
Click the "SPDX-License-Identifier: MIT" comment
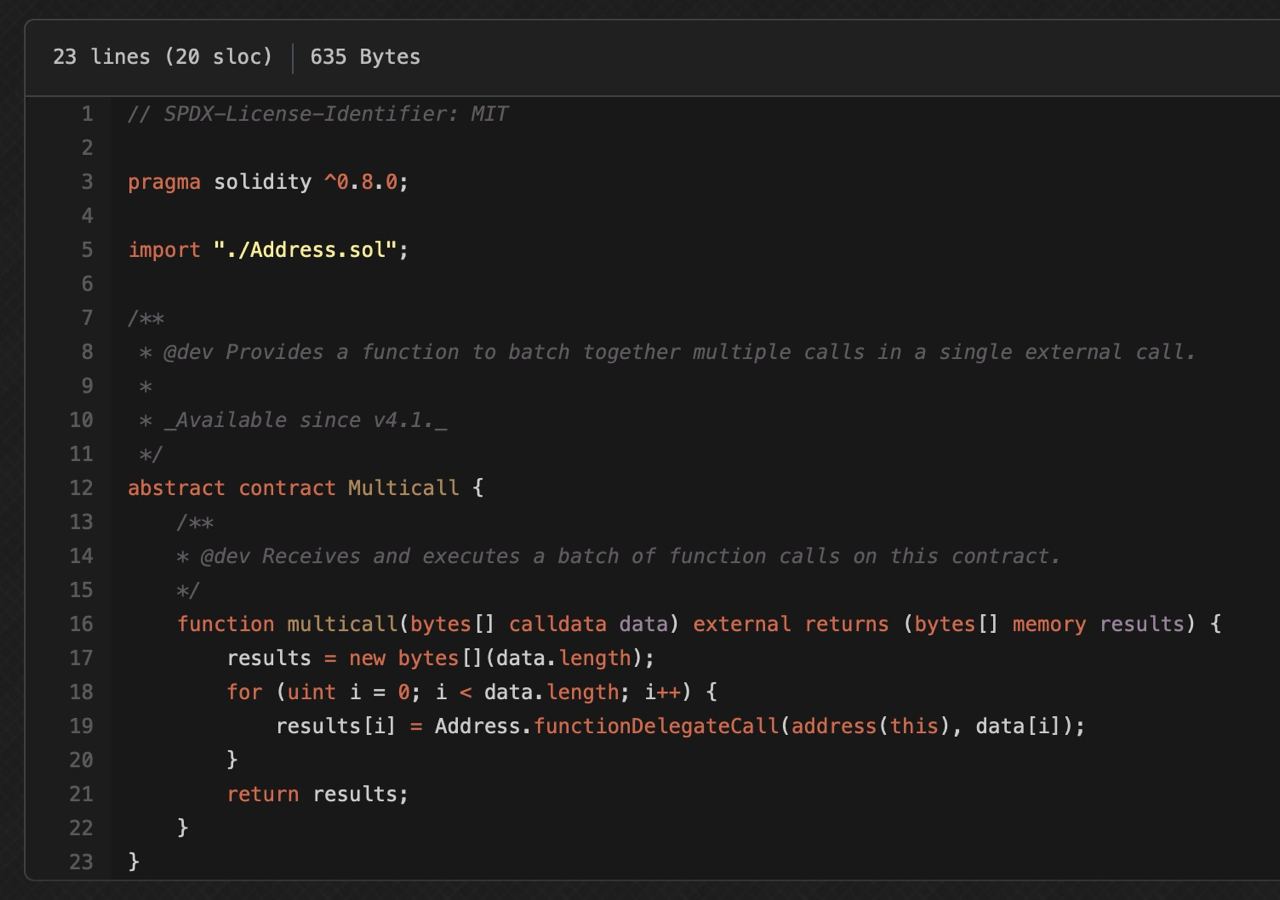318,114
